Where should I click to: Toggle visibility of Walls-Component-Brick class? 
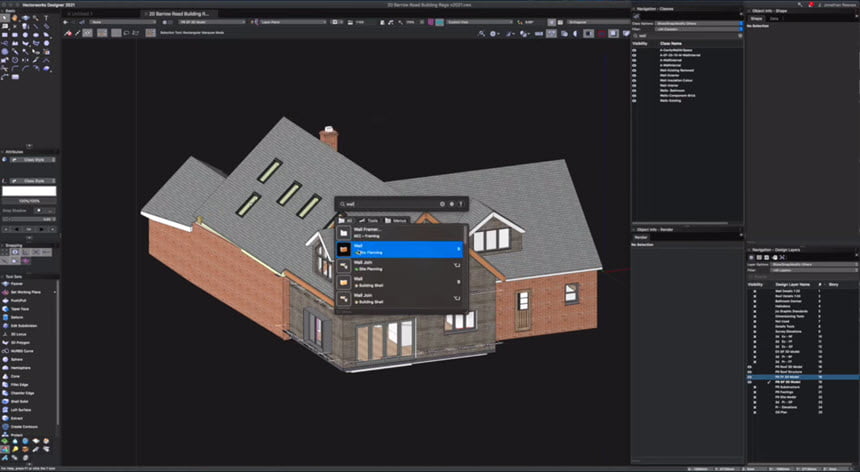pyautogui.click(x=635, y=95)
